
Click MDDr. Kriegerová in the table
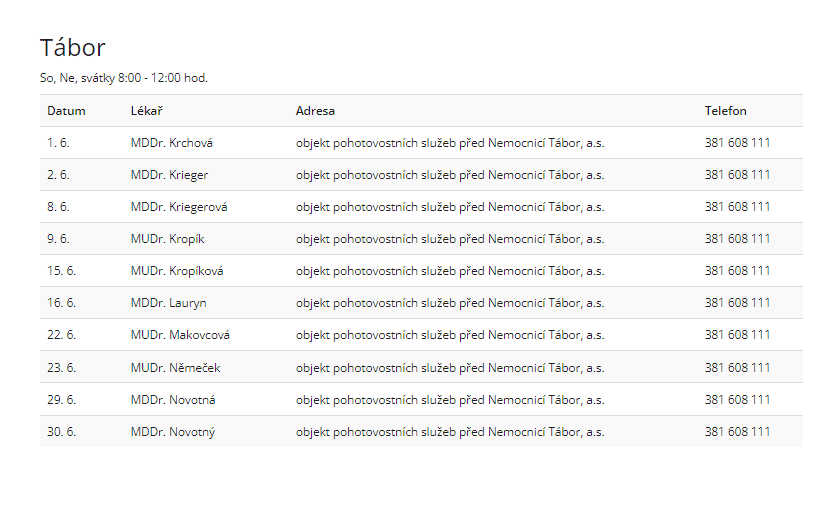pyautogui.click(x=179, y=207)
